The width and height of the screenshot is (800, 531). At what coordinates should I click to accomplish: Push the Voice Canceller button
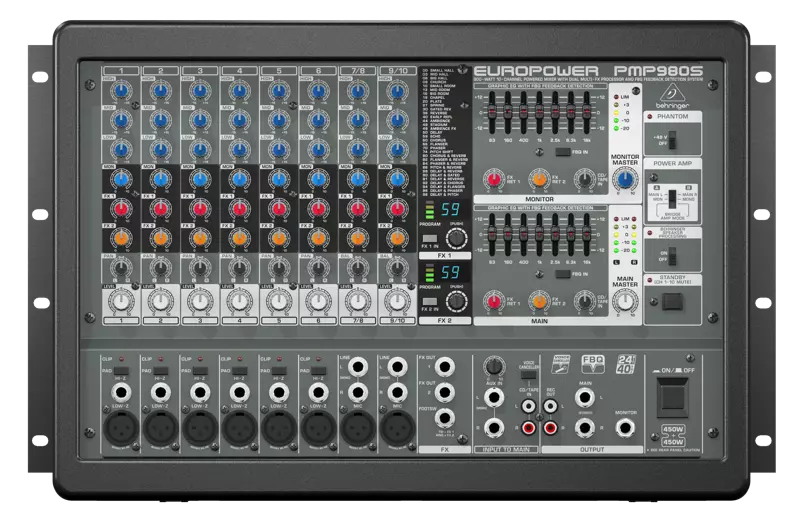tap(528, 375)
